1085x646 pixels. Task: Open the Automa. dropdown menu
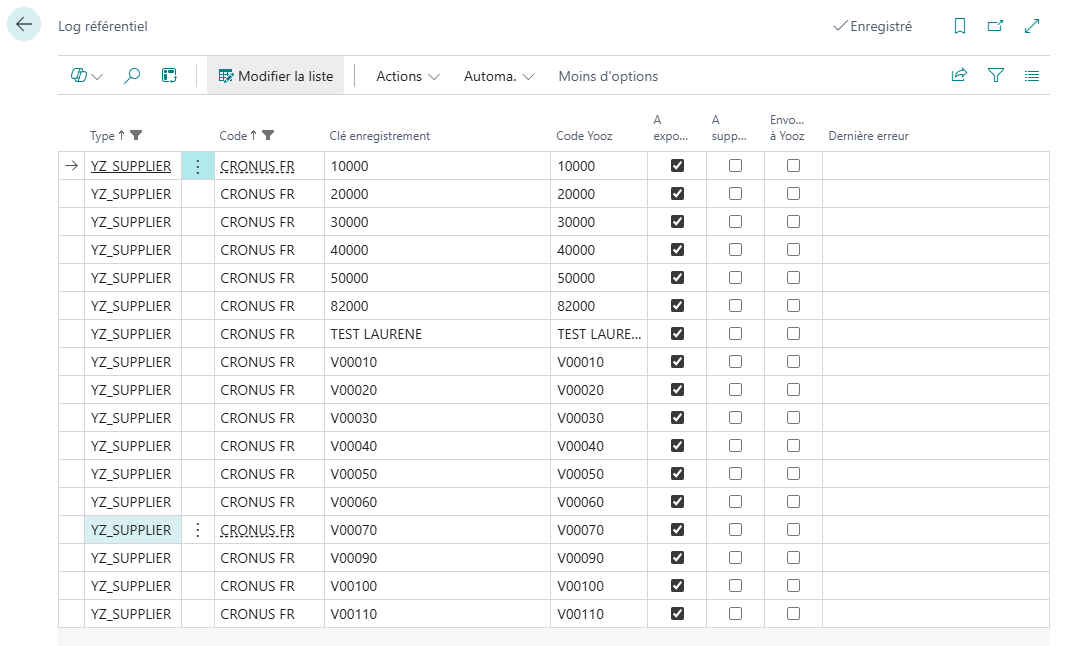[x=499, y=76]
